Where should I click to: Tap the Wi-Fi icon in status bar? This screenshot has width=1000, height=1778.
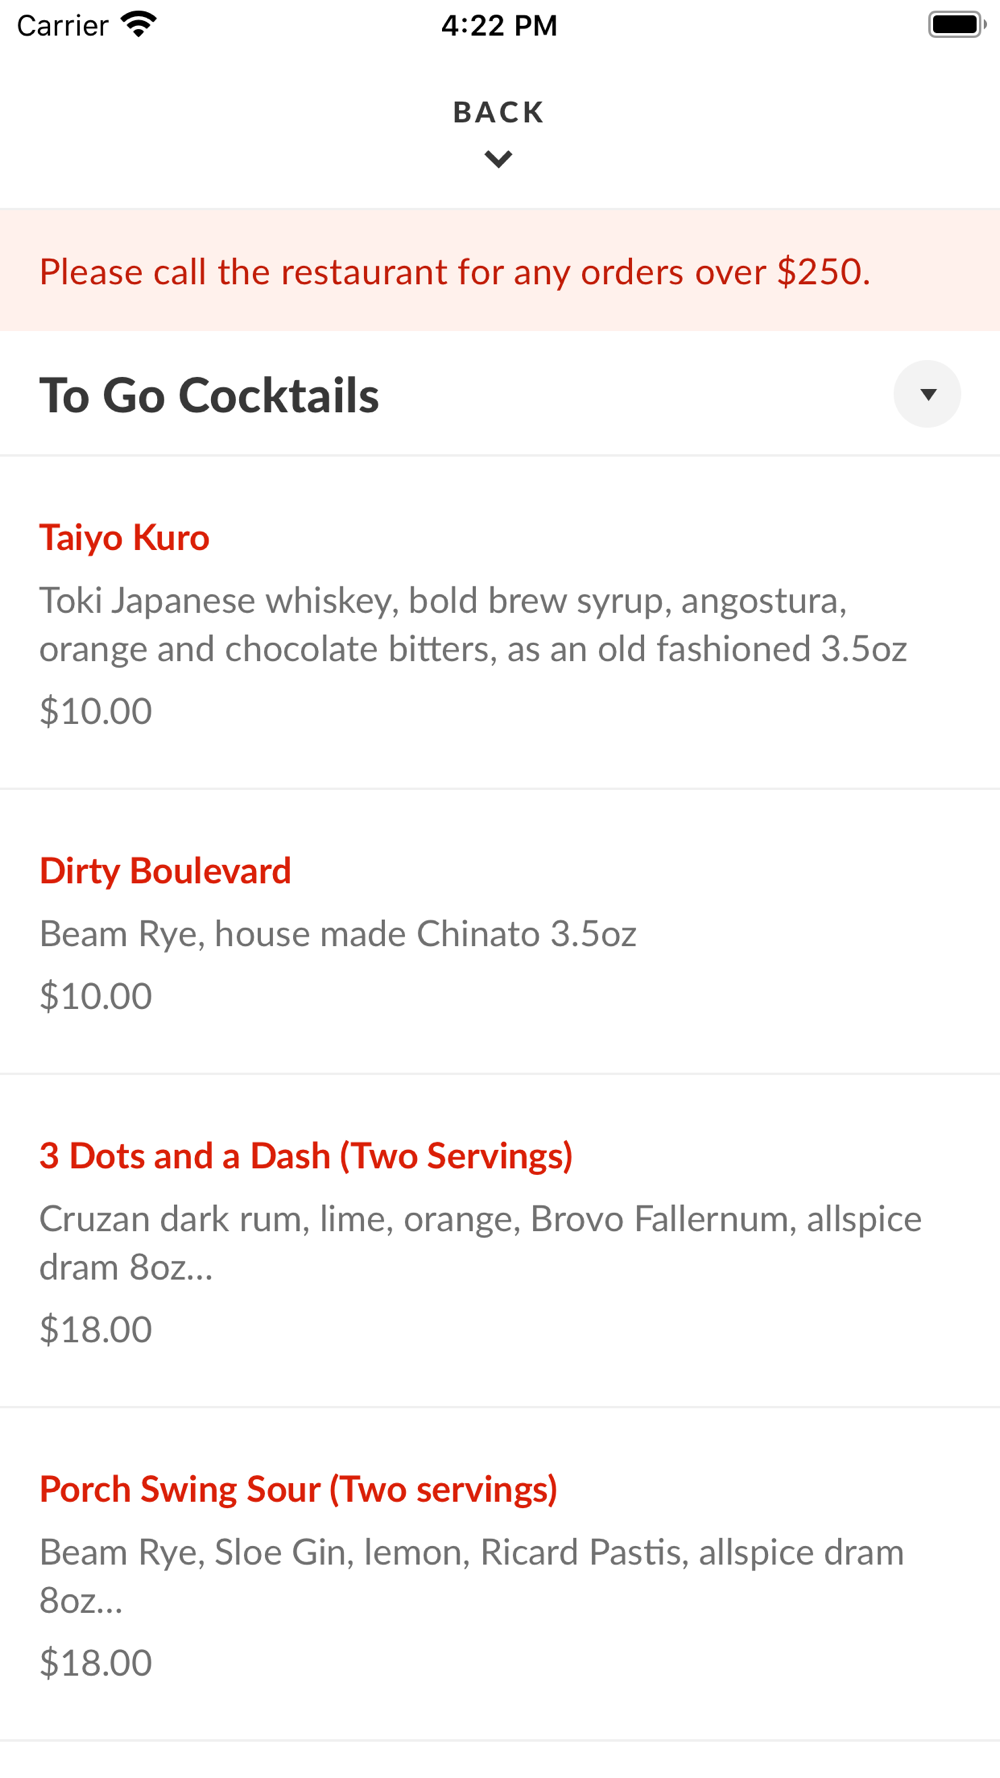coord(138,24)
